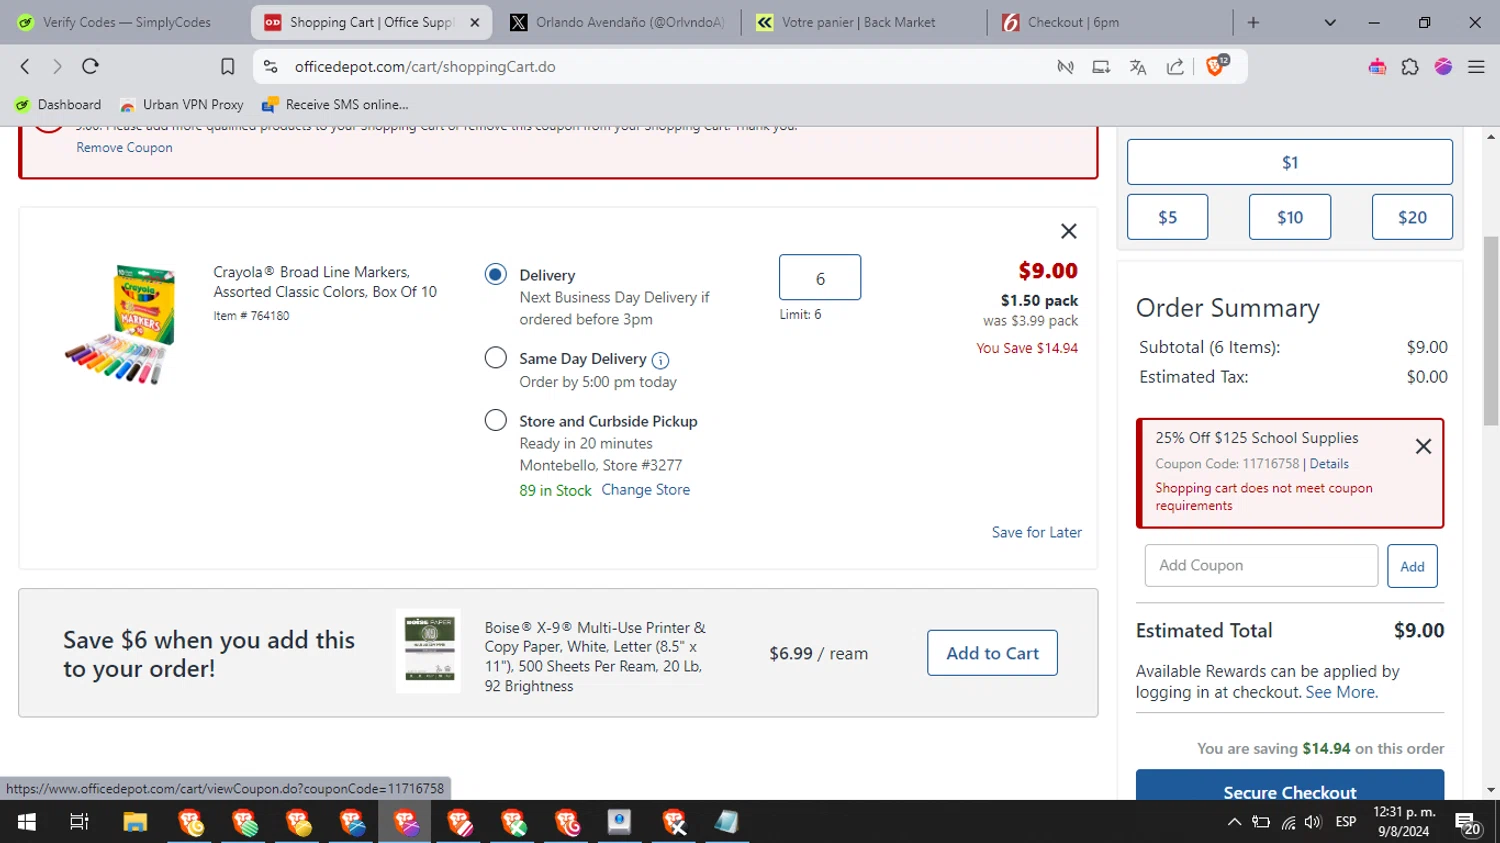
Task: Open the translate page icon
Action: click(x=1138, y=67)
